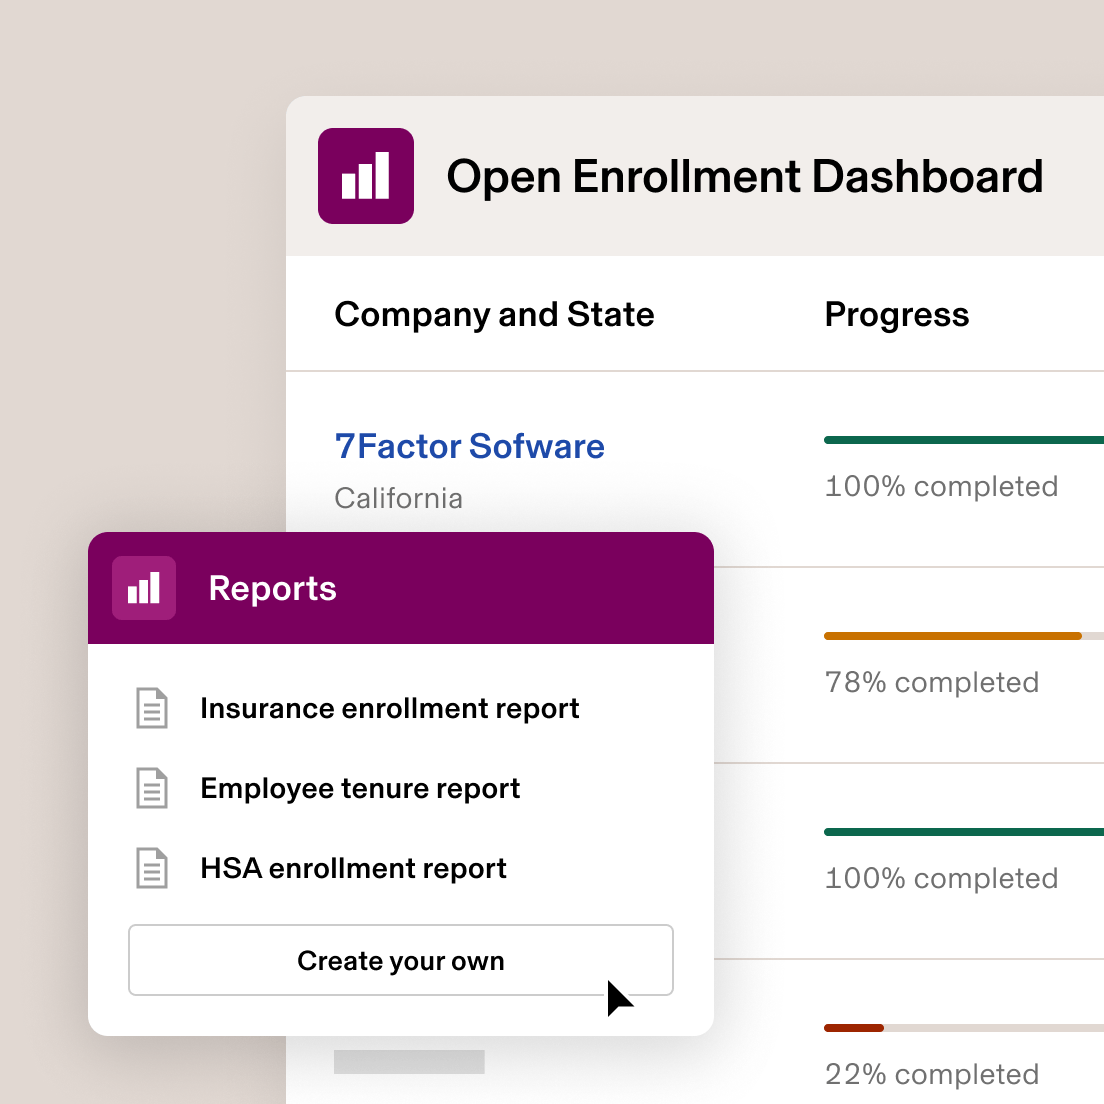Click the Reports panel bar chart icon
The width and height of the screenshot is (1104, 1104).
[143, 588]
